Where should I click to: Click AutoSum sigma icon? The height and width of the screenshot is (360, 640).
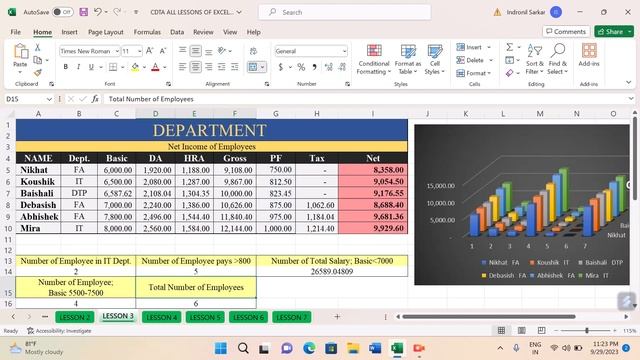click(510, 47)
